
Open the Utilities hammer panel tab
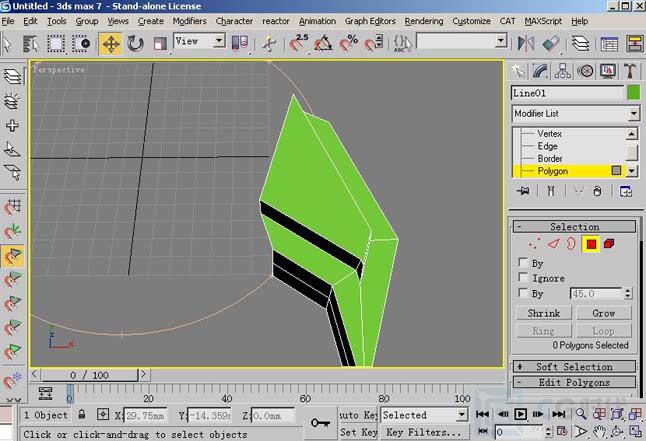[630, 71]
